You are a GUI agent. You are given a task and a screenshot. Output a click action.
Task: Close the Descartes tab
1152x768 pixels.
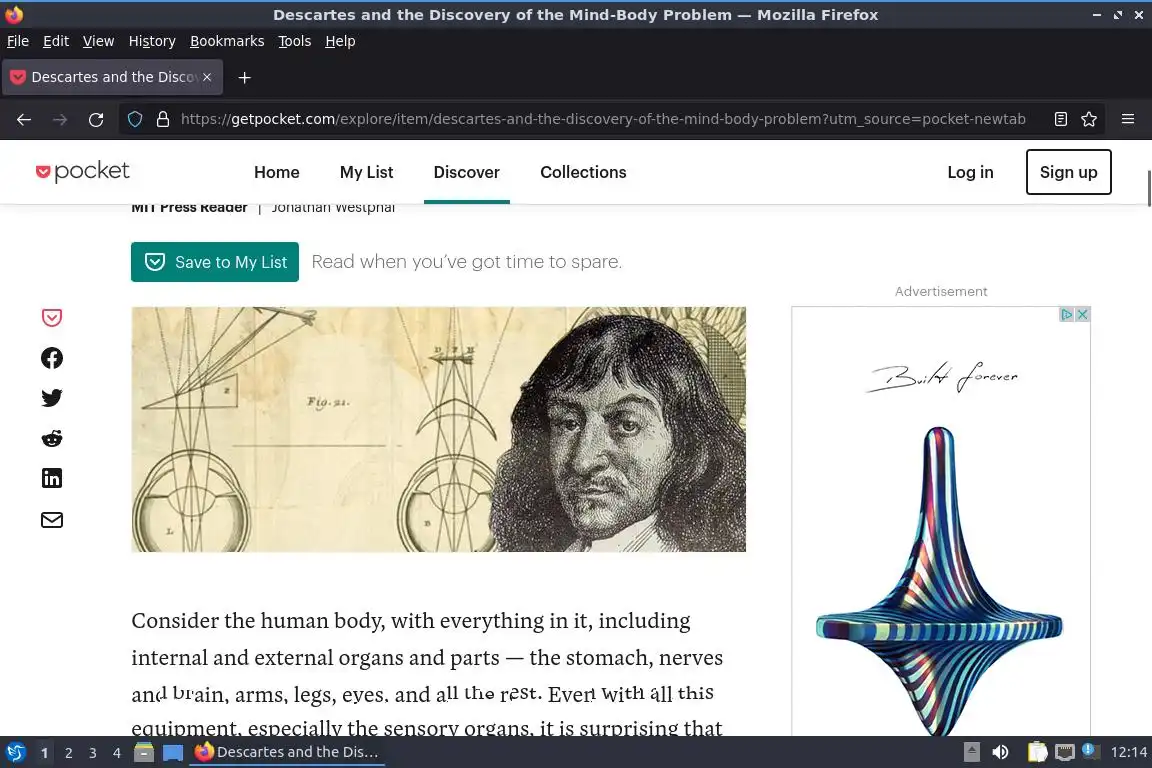[x=207, y=76]
